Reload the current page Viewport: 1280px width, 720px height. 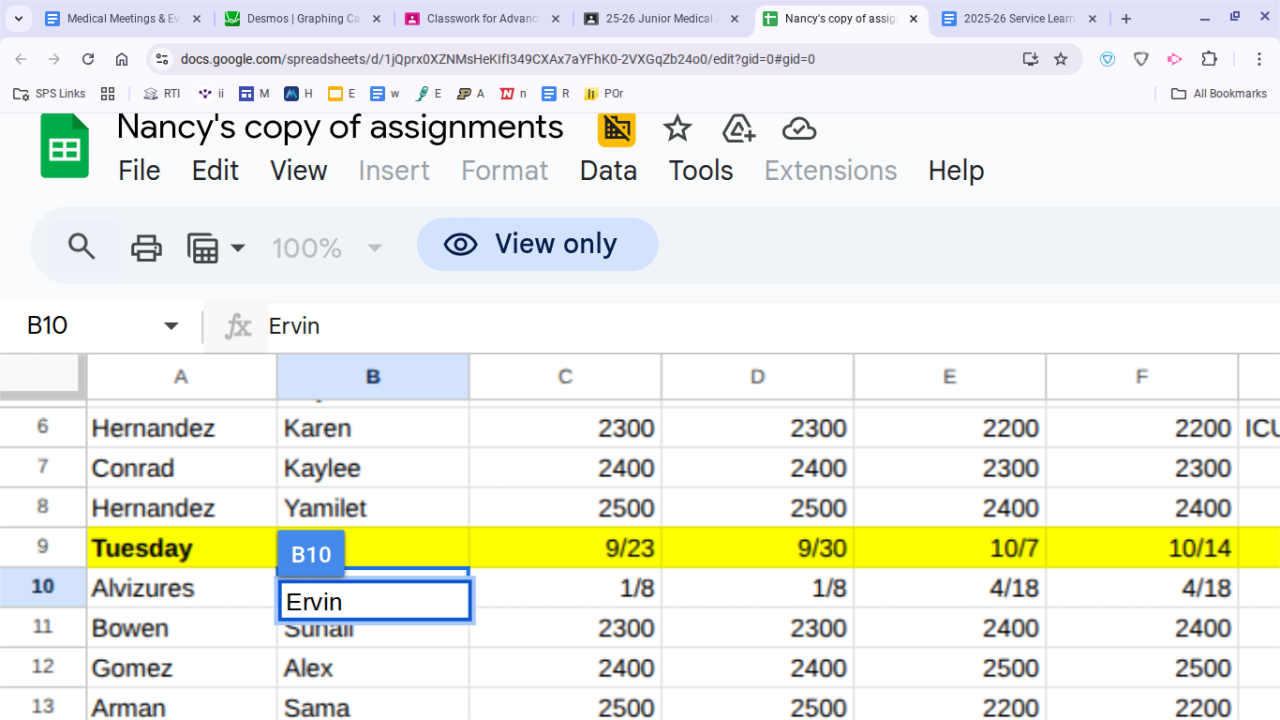click(88, 59)
